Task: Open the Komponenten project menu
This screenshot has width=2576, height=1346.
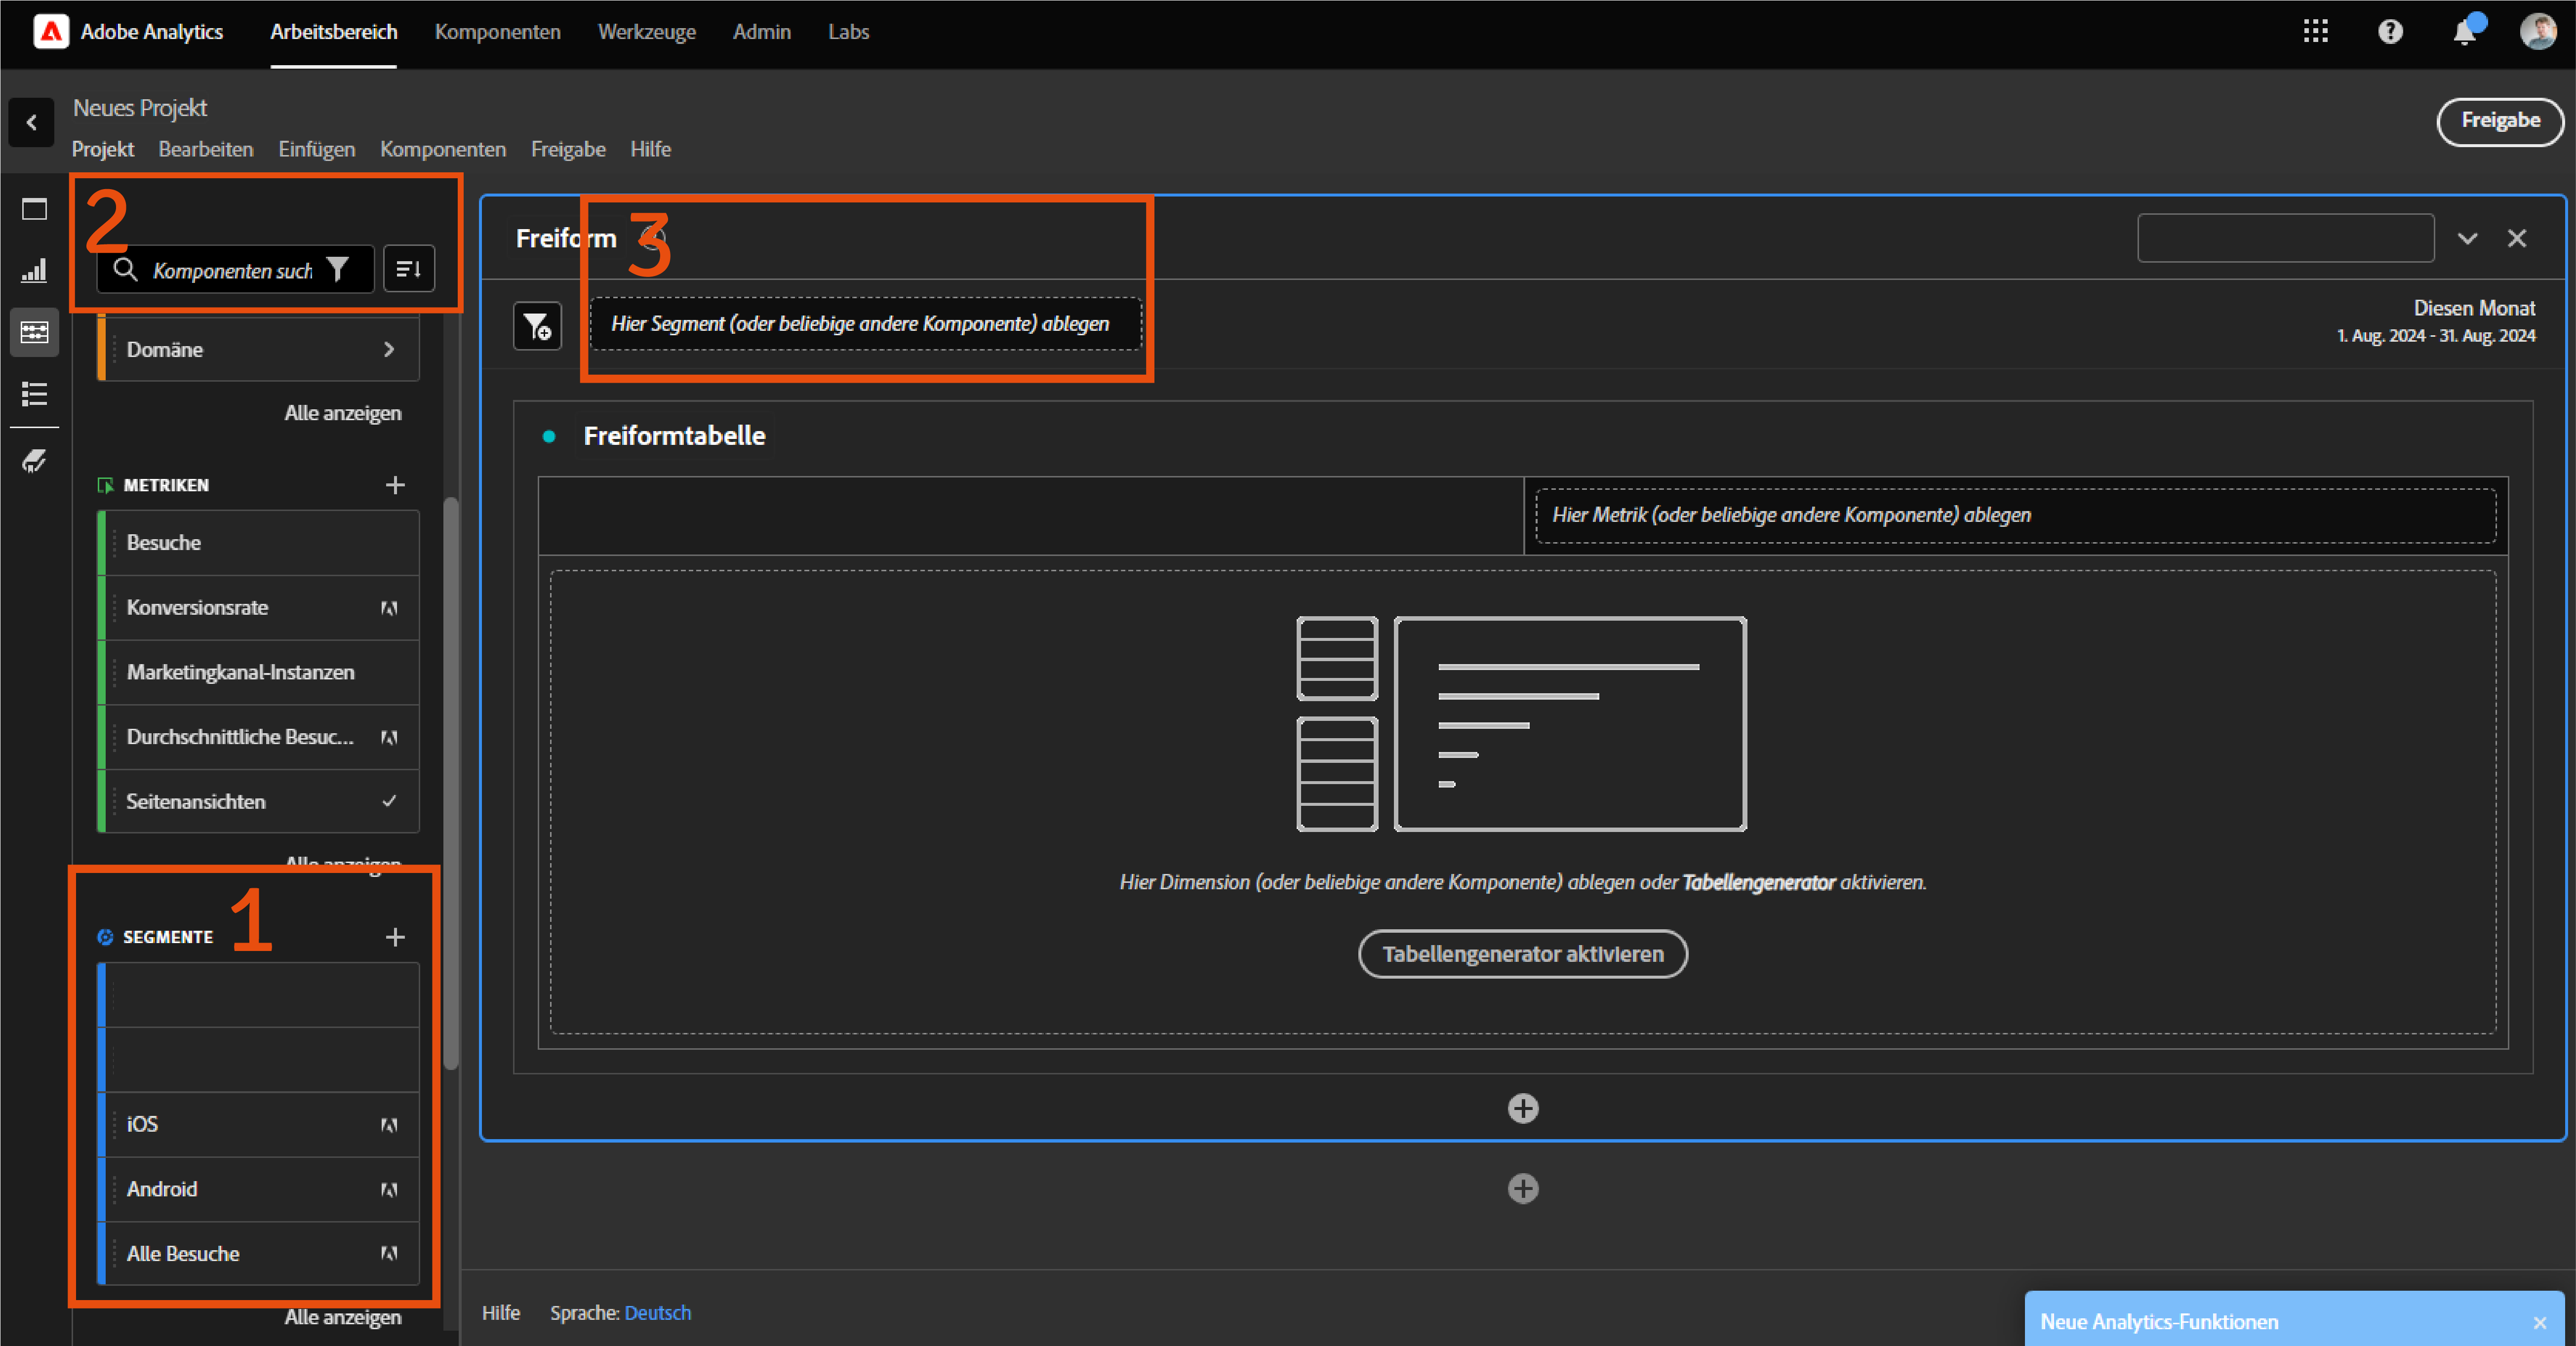Action: pyautogui.click(x=443, y=149)
